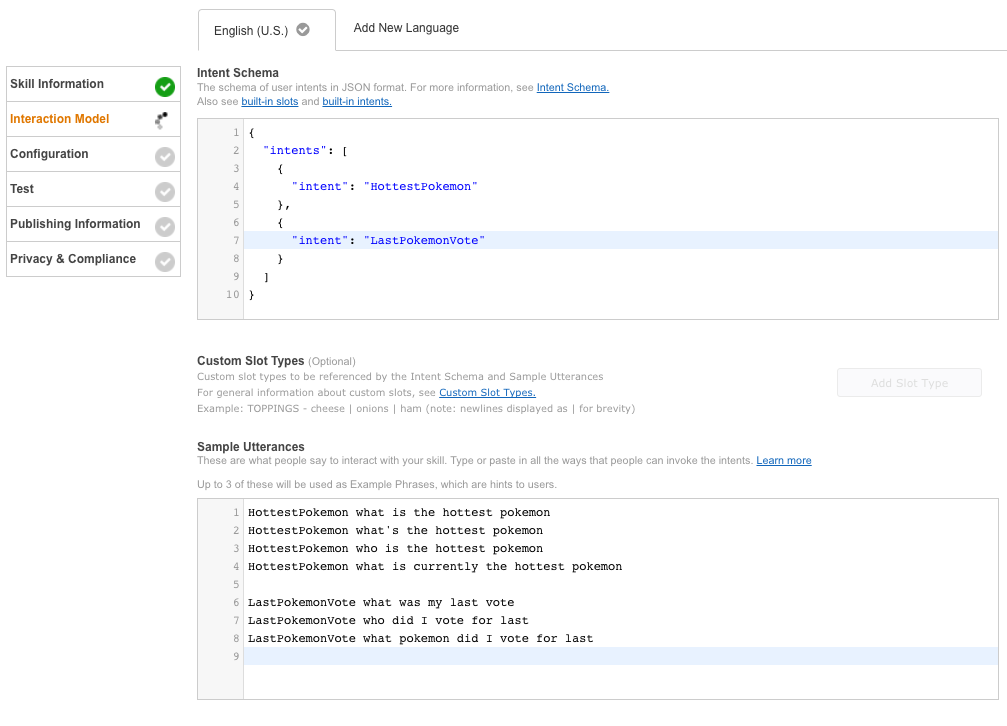Click the gray checkmark beside Privacy & Compliance
The width and height of the screenshot is (1007, 726).
(165, 261)
